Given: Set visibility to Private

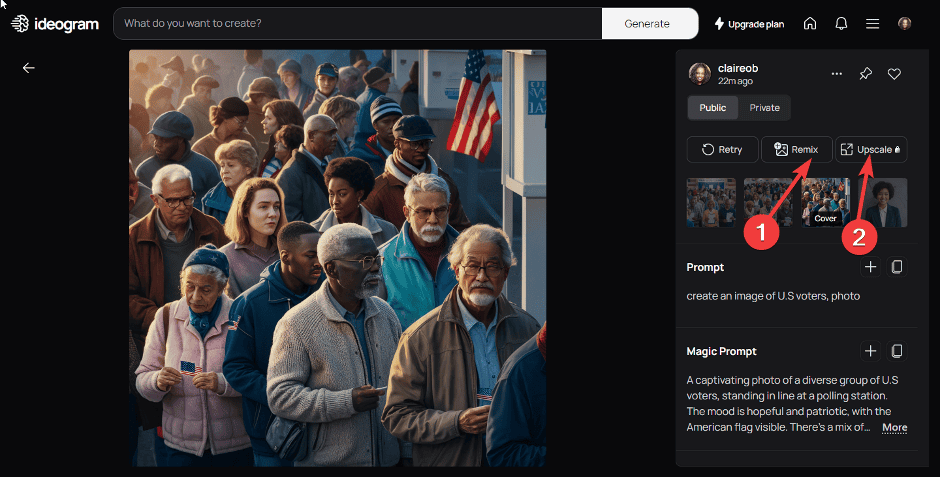Looking at the screenshot, I should click(764, 108).
